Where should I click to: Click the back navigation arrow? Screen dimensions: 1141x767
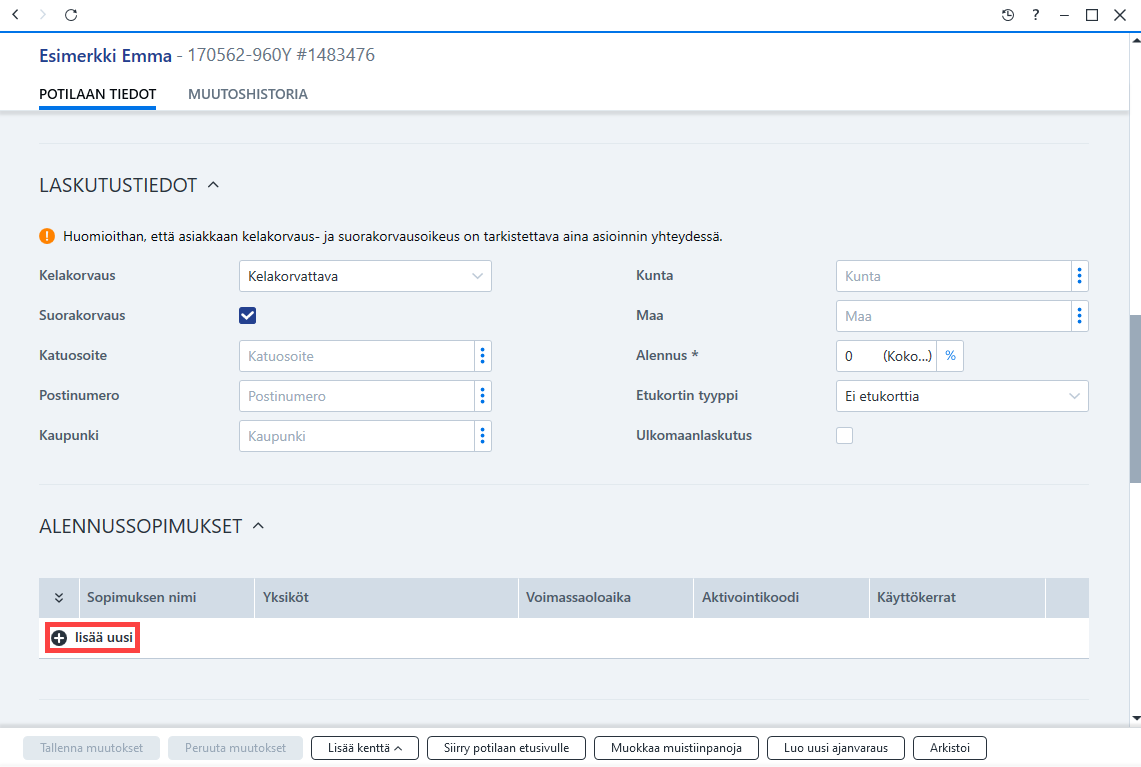click(x=15, y=15)
